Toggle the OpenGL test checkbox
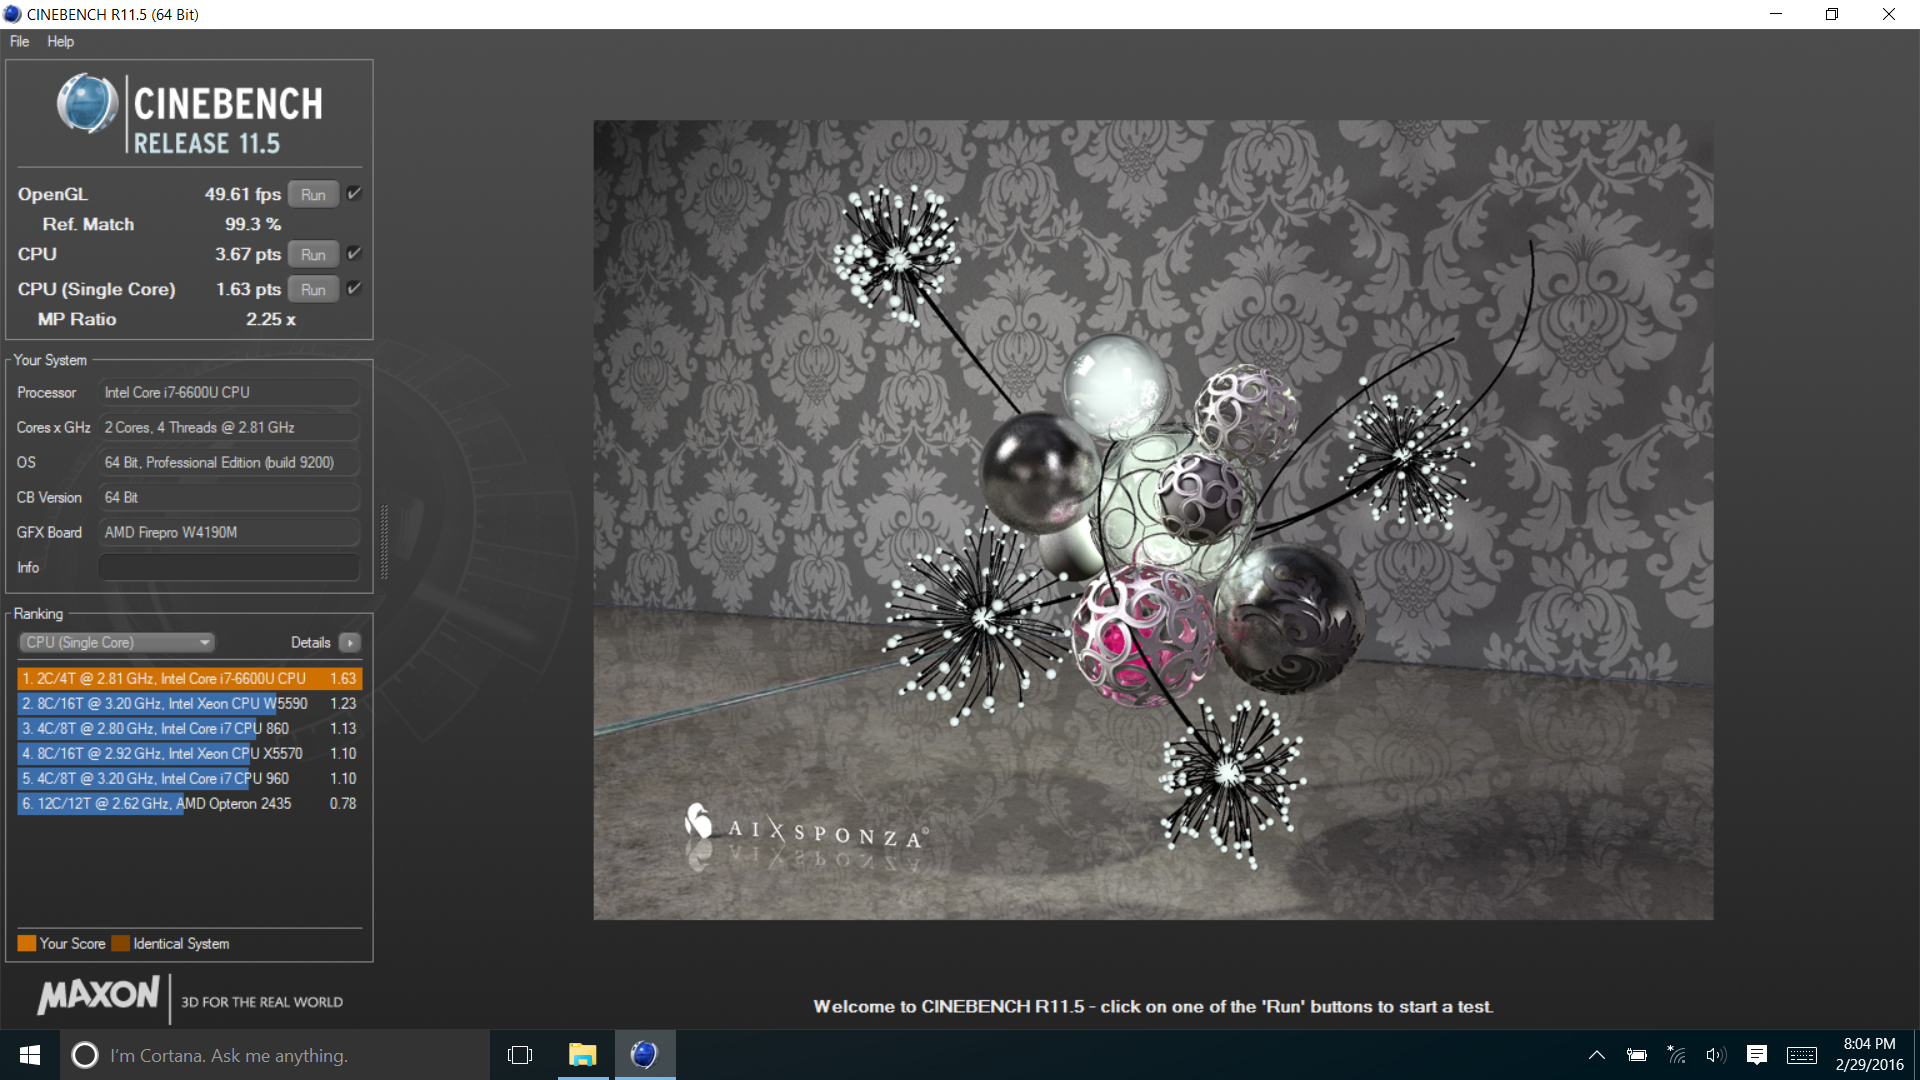The width and height of the screenshot is (1920, 1080). [353, 194]
